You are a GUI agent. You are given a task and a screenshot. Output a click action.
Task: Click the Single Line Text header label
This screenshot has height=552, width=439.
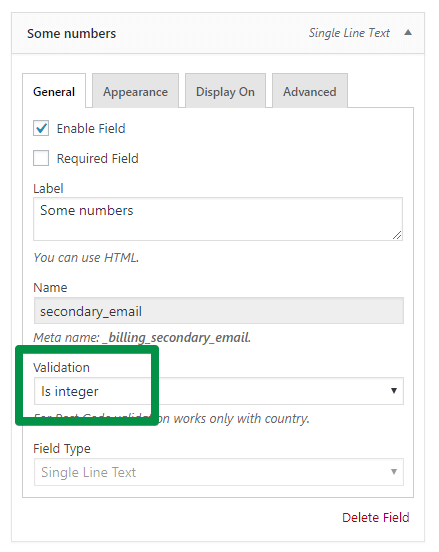pyautogui.click(x=349, y=33)
